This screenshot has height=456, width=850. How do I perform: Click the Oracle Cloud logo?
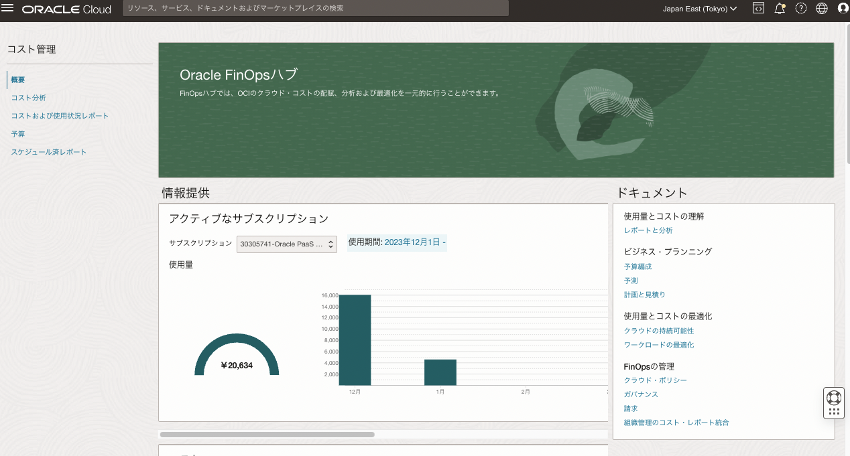pyautogui.click(x=67, y=9)
